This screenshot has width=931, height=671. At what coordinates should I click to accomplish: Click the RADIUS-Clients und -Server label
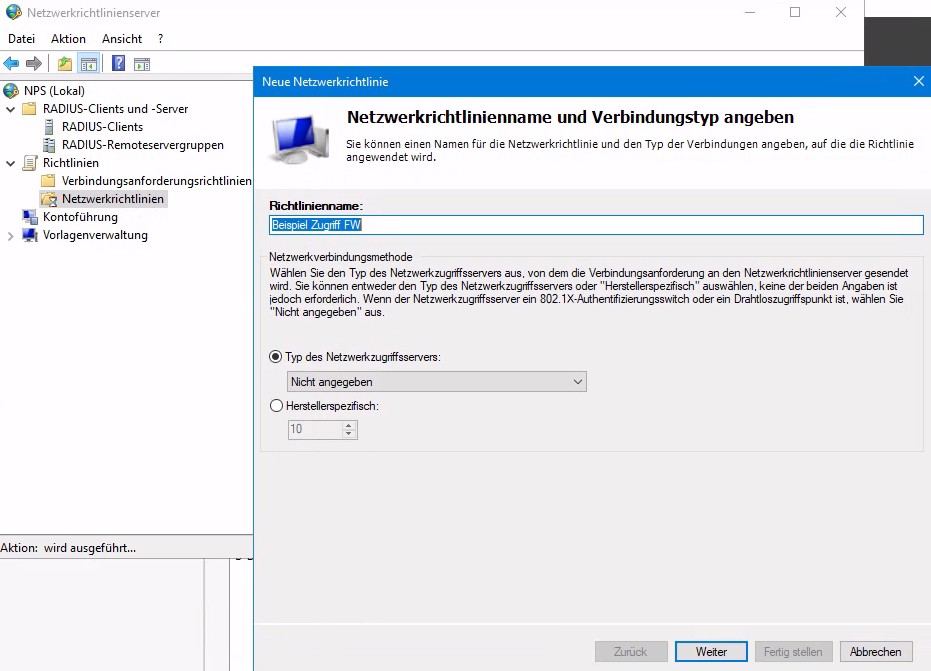(x=115, y=109)
